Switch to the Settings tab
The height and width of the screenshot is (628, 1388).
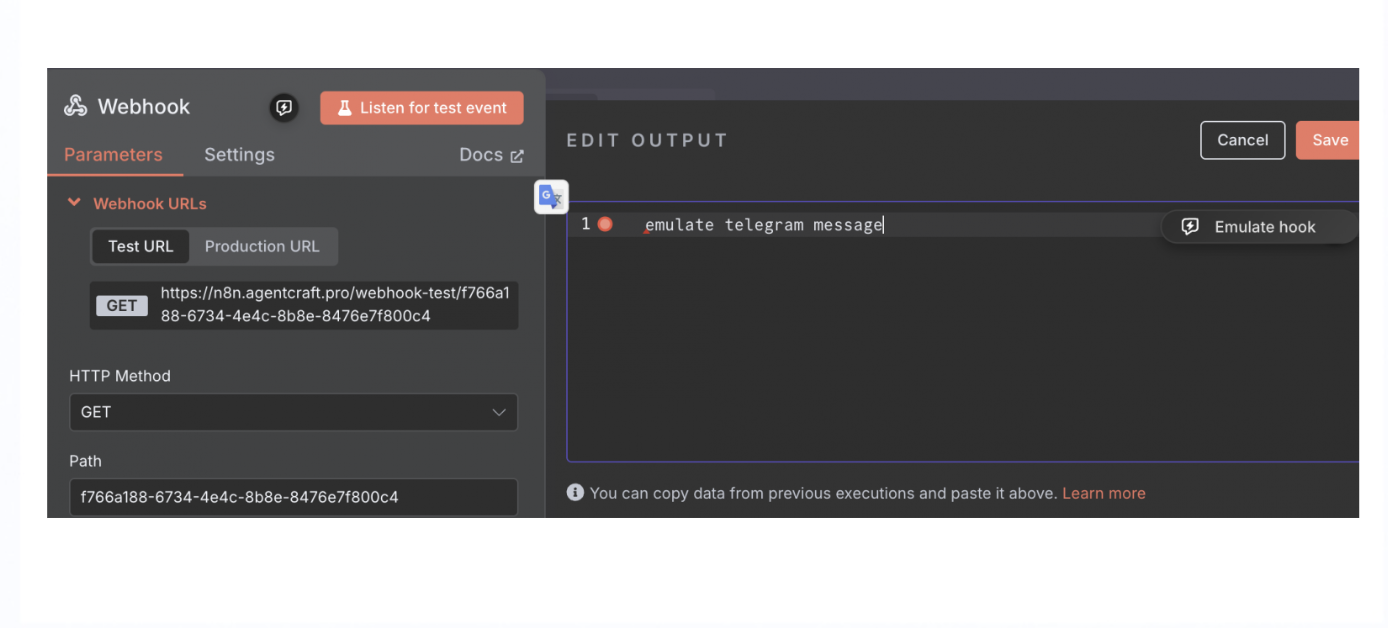pyautogui.click(x=239, y=155)
